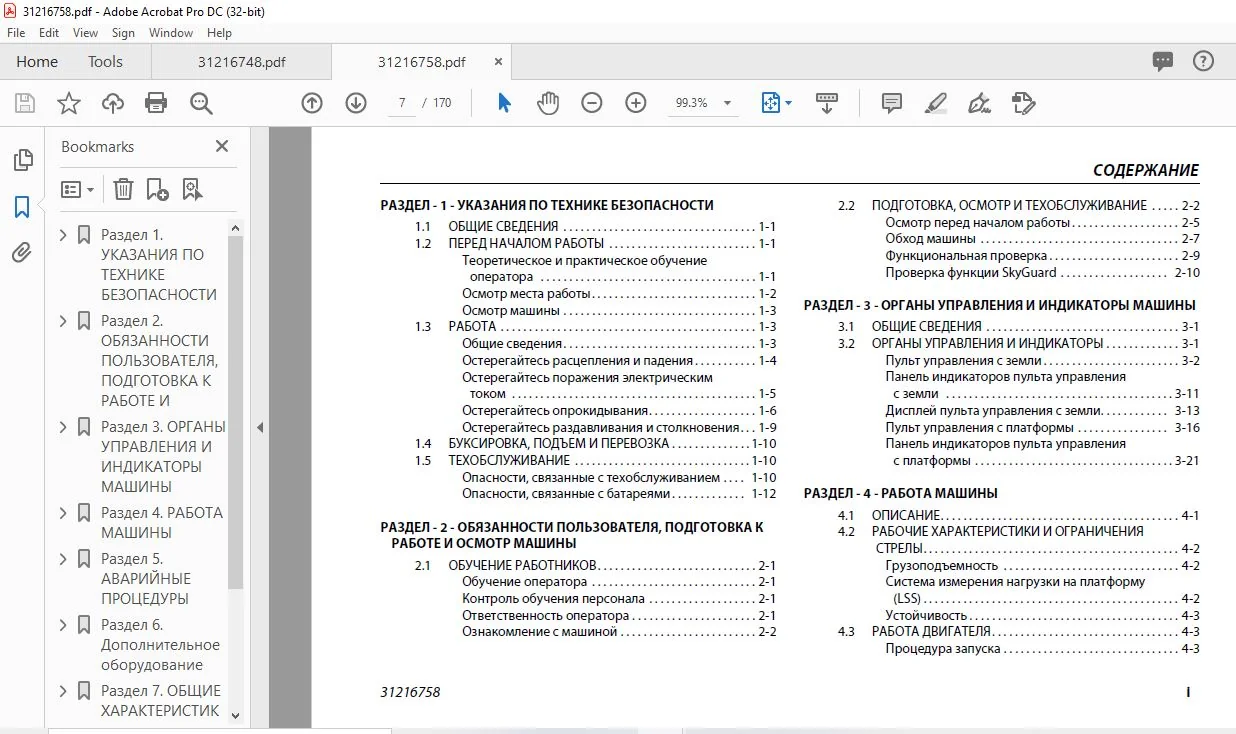Click the Print file icon
Screen dimensions: 1236x734
click(156, 103)
